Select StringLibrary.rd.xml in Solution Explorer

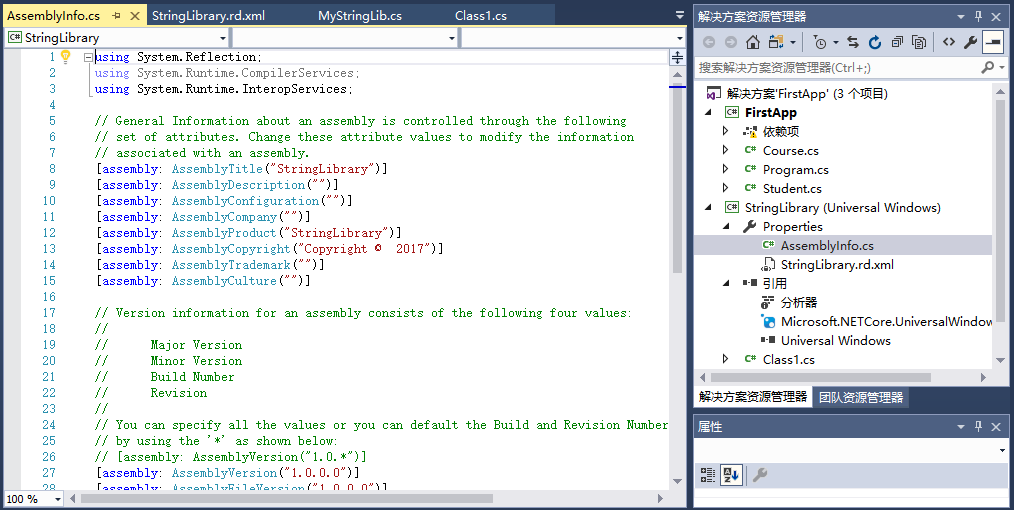(x=836, y=265)
